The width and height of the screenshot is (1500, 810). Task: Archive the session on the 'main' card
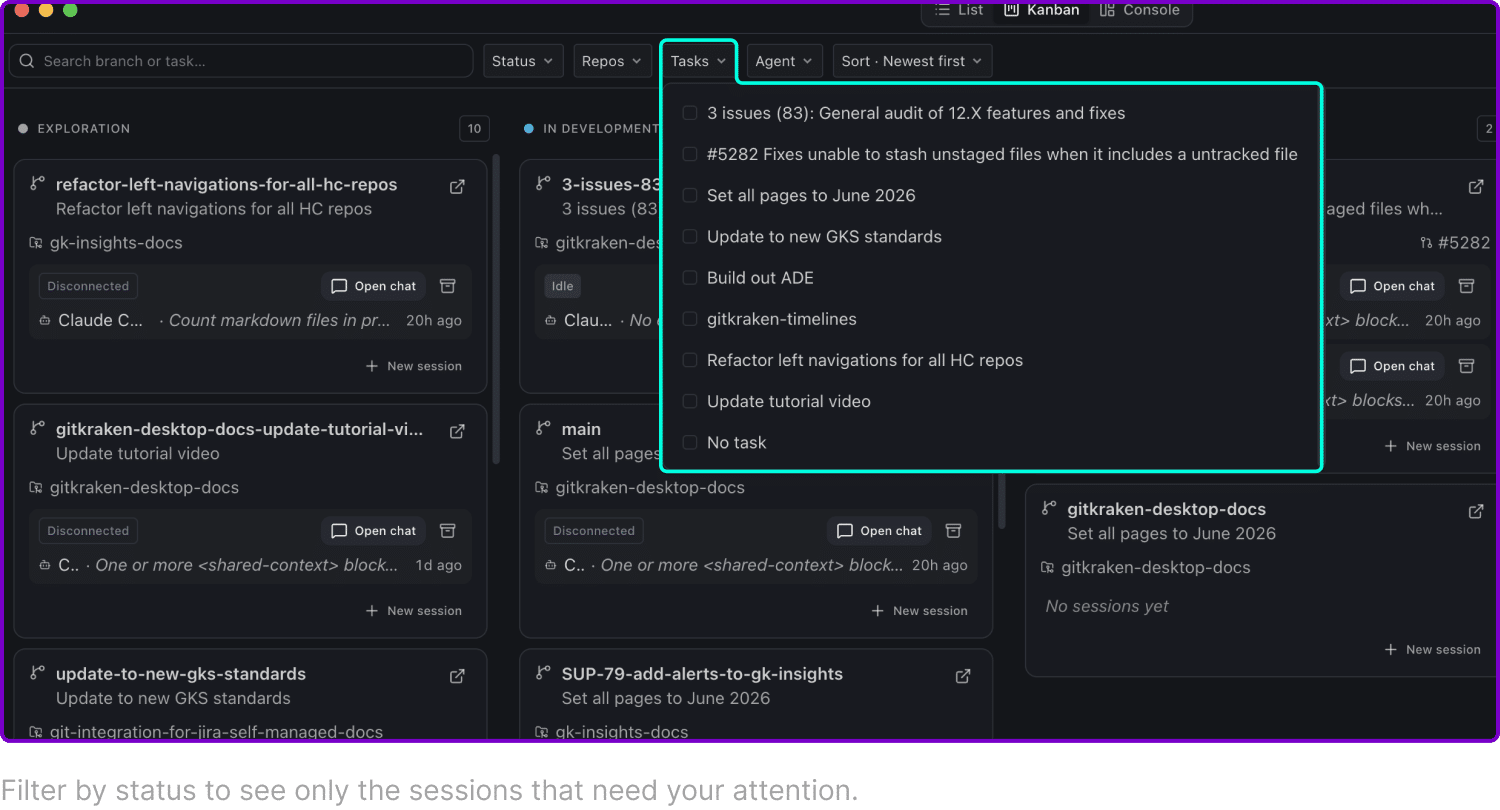point(954,531)
